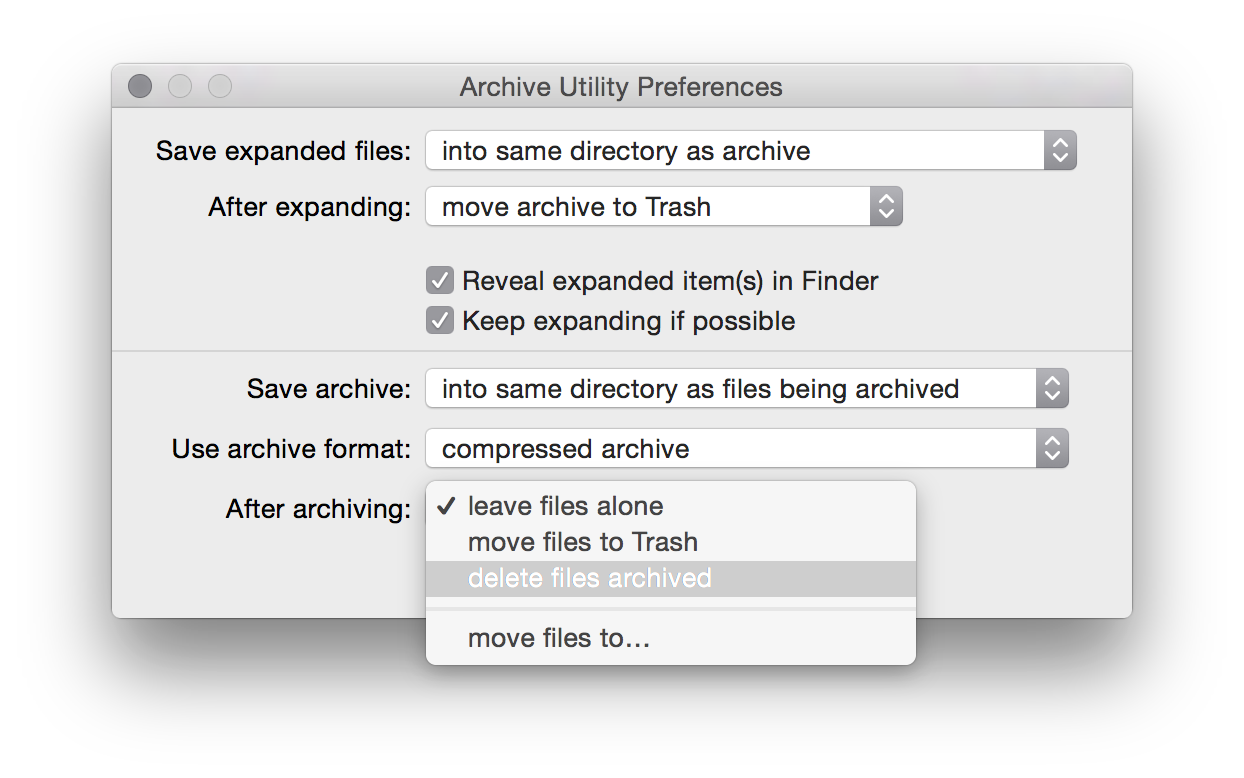This screenshot has width=1244, height=778.
Task: Pick 'move files to…' menu option
Action: tap(671, 638)
